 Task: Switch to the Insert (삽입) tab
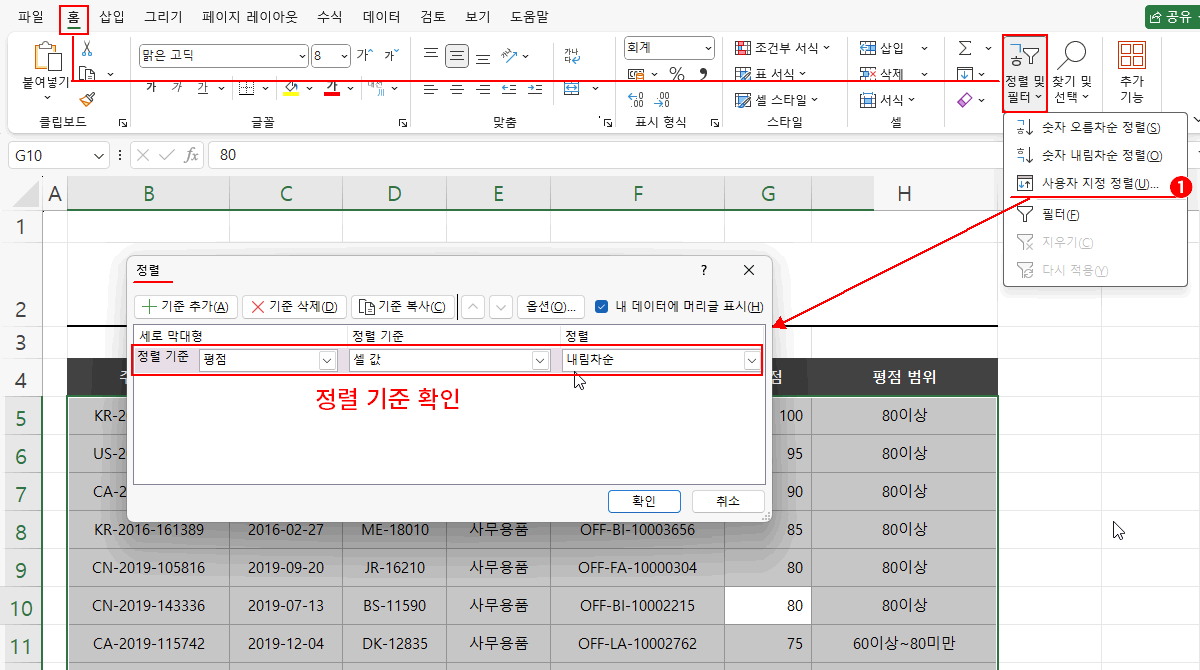pyautogui.click(x=112, y=16)
